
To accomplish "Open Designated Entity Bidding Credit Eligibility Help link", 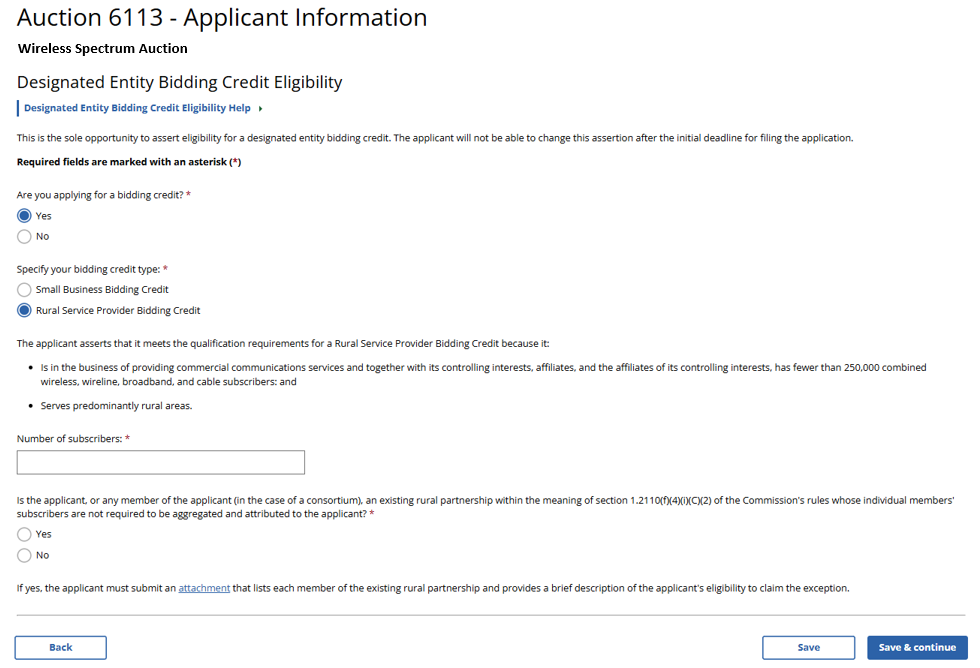I will coord(137,108).
